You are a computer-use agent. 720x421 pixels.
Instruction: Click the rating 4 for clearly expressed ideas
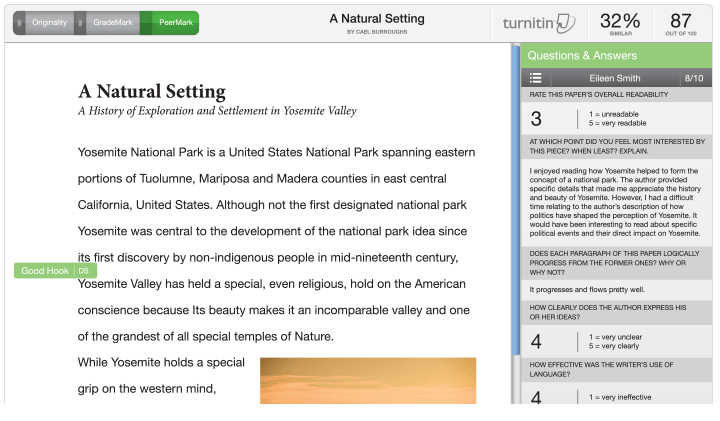coord(536,342)
